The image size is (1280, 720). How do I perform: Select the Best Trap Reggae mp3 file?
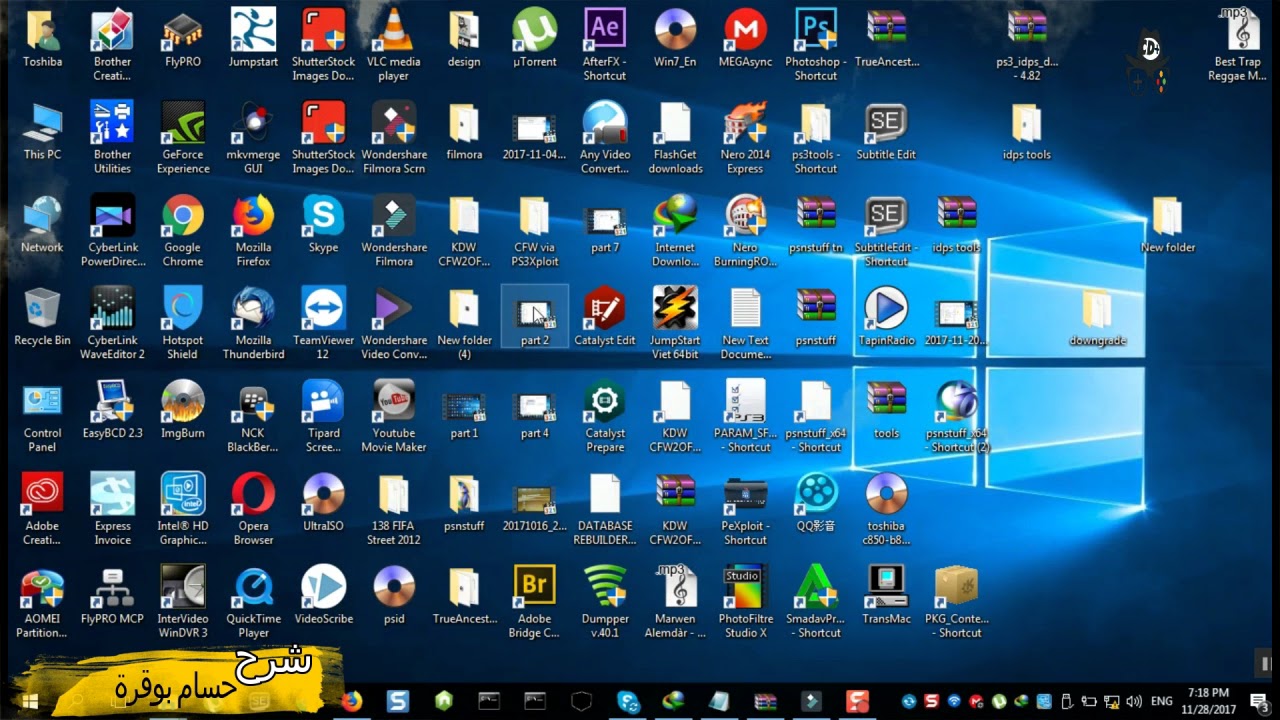pyautogui.click(x=1240, y=30)
